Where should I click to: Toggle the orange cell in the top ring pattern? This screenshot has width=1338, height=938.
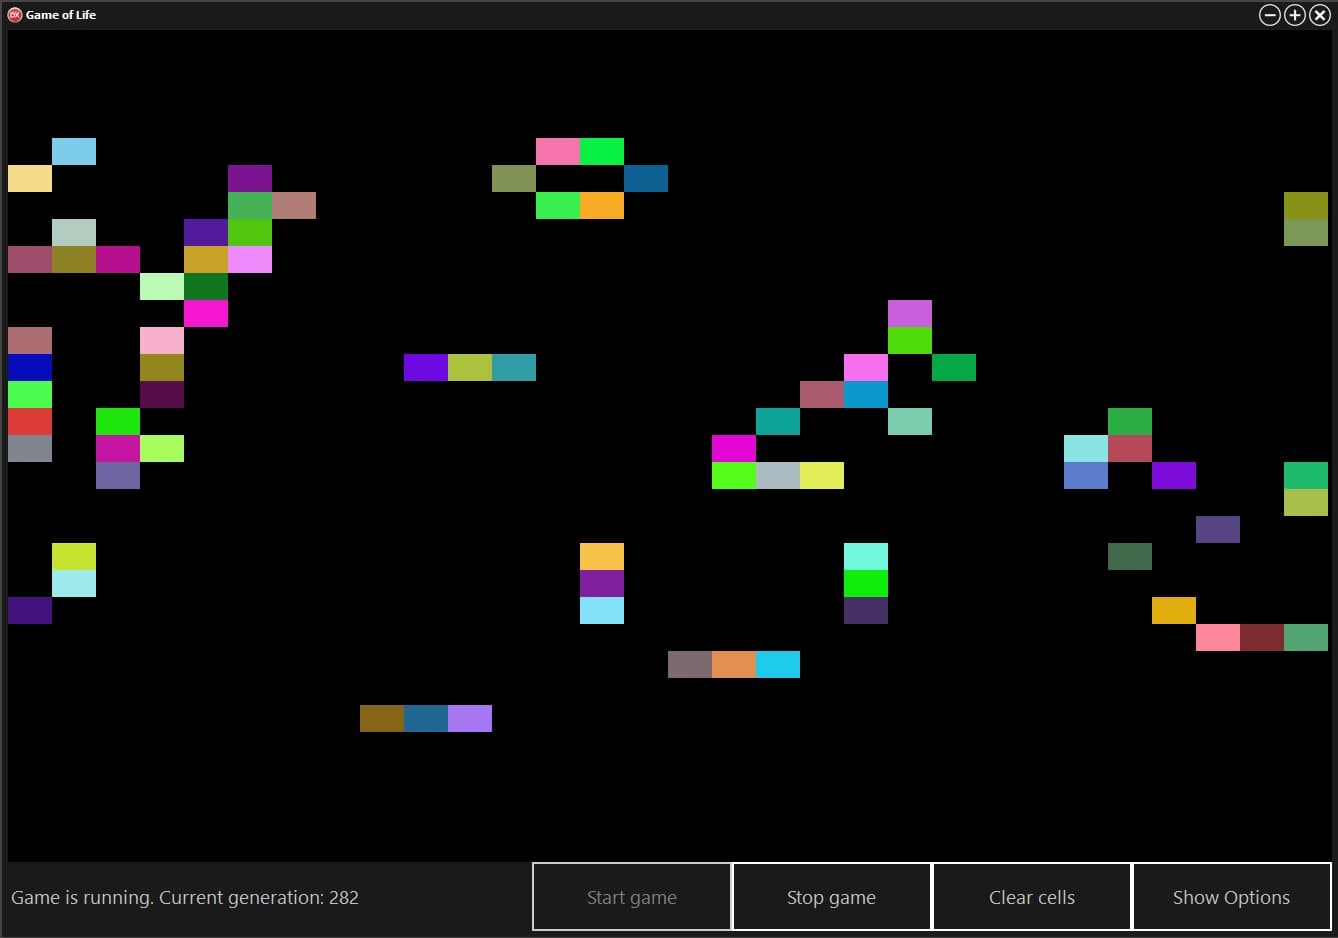coord(602,205)
